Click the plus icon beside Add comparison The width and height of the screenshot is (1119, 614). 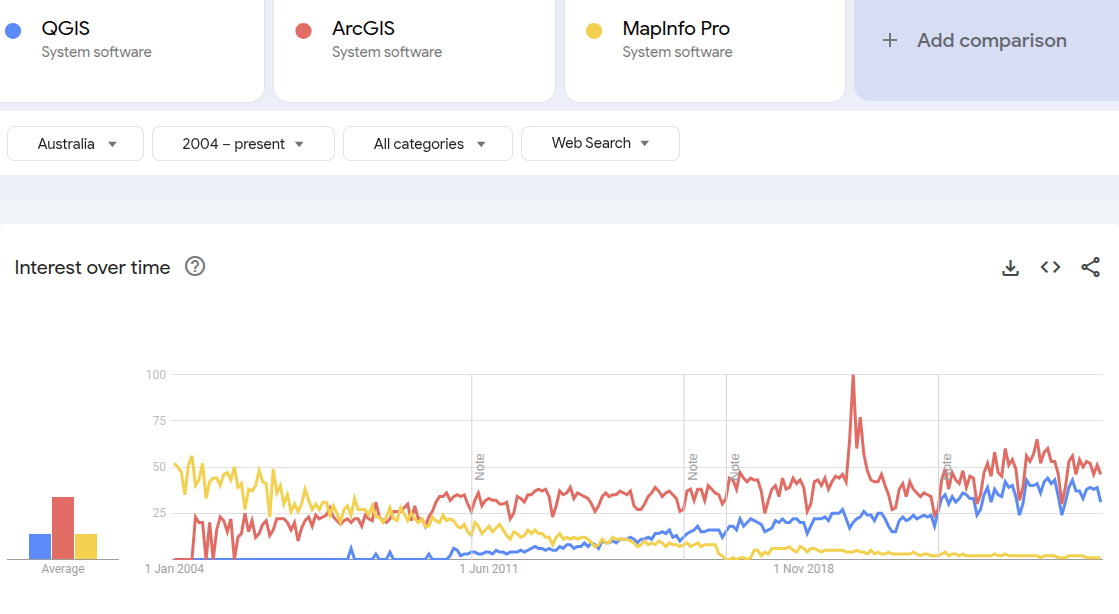[x=889, y=40]
